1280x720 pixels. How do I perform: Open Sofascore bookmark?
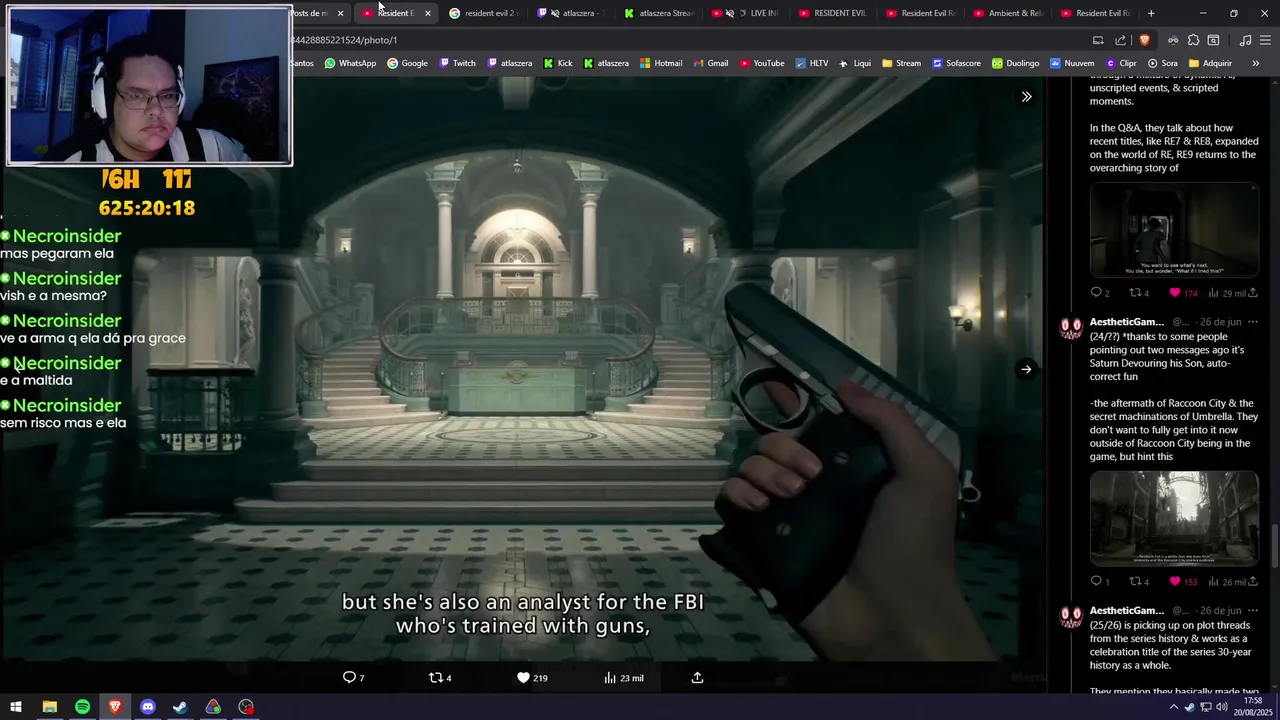(x=956, y=63)
